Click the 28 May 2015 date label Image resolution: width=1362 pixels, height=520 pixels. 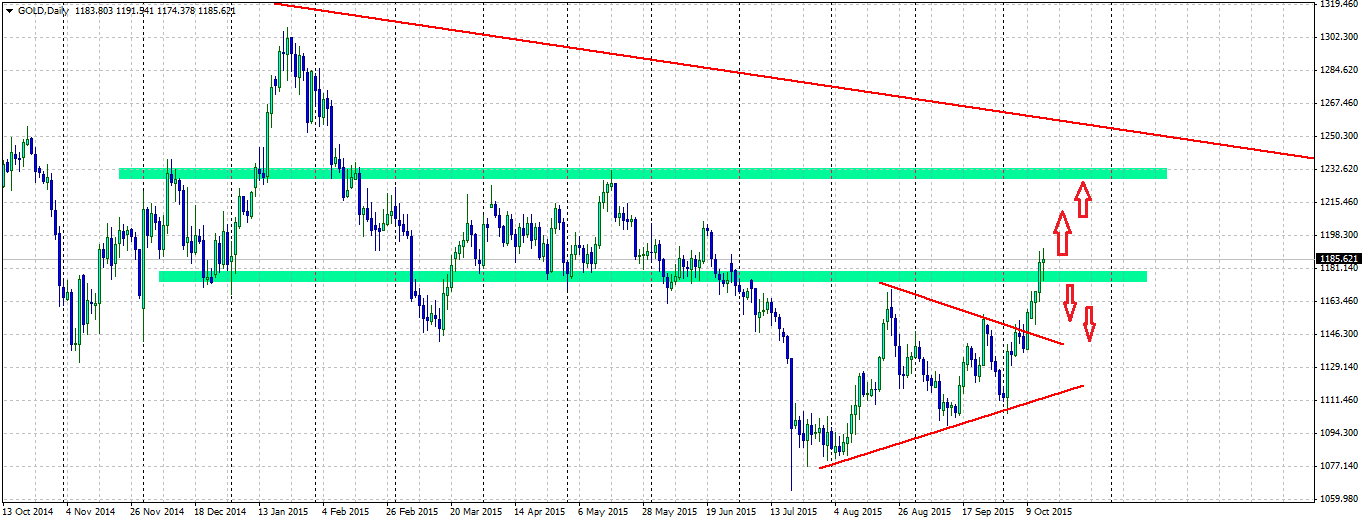(669, 511)
